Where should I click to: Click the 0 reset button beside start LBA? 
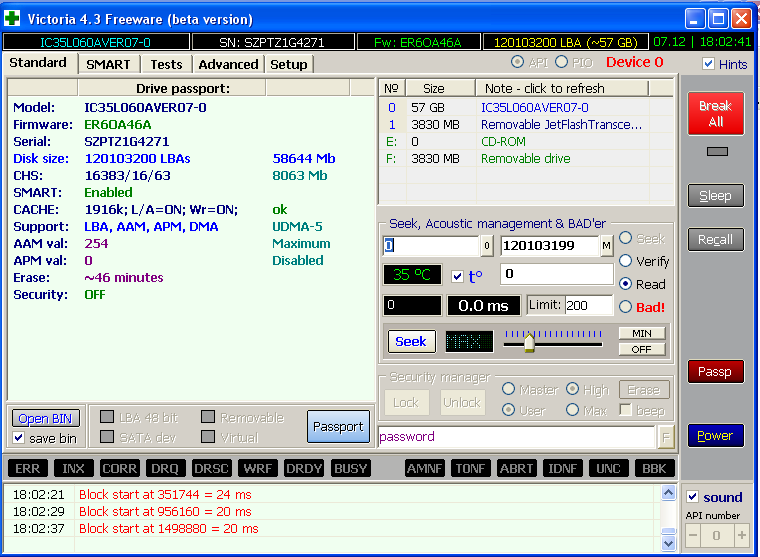(x=487, y=246)
